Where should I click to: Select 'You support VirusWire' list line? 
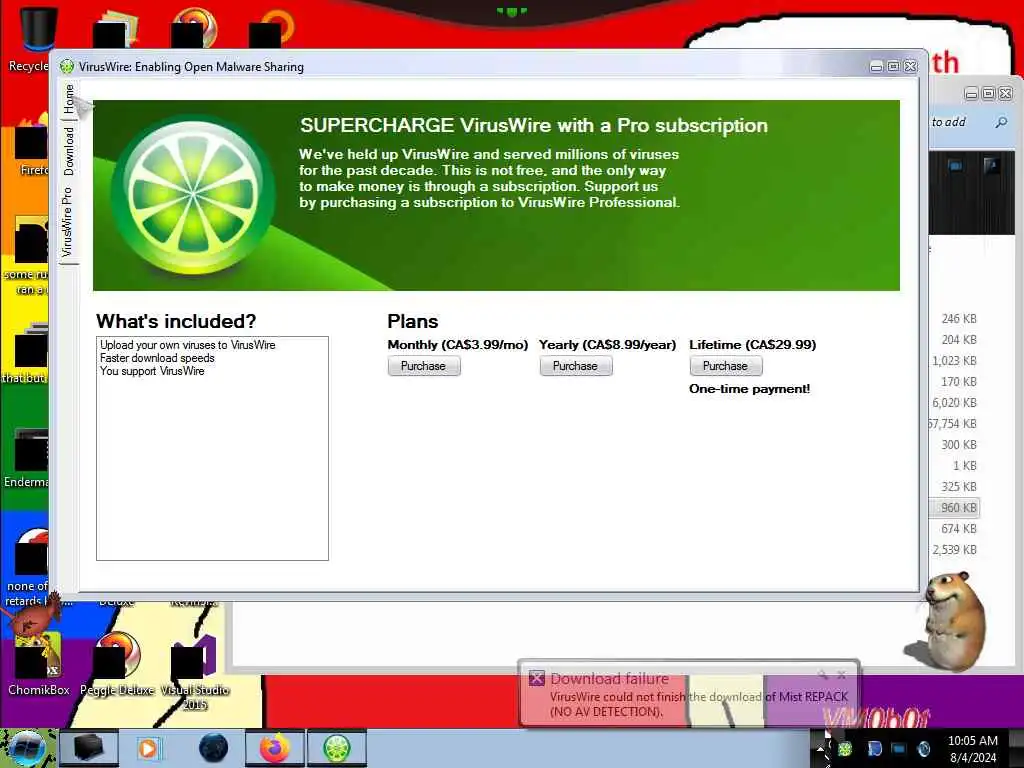(x=152, y=371)
